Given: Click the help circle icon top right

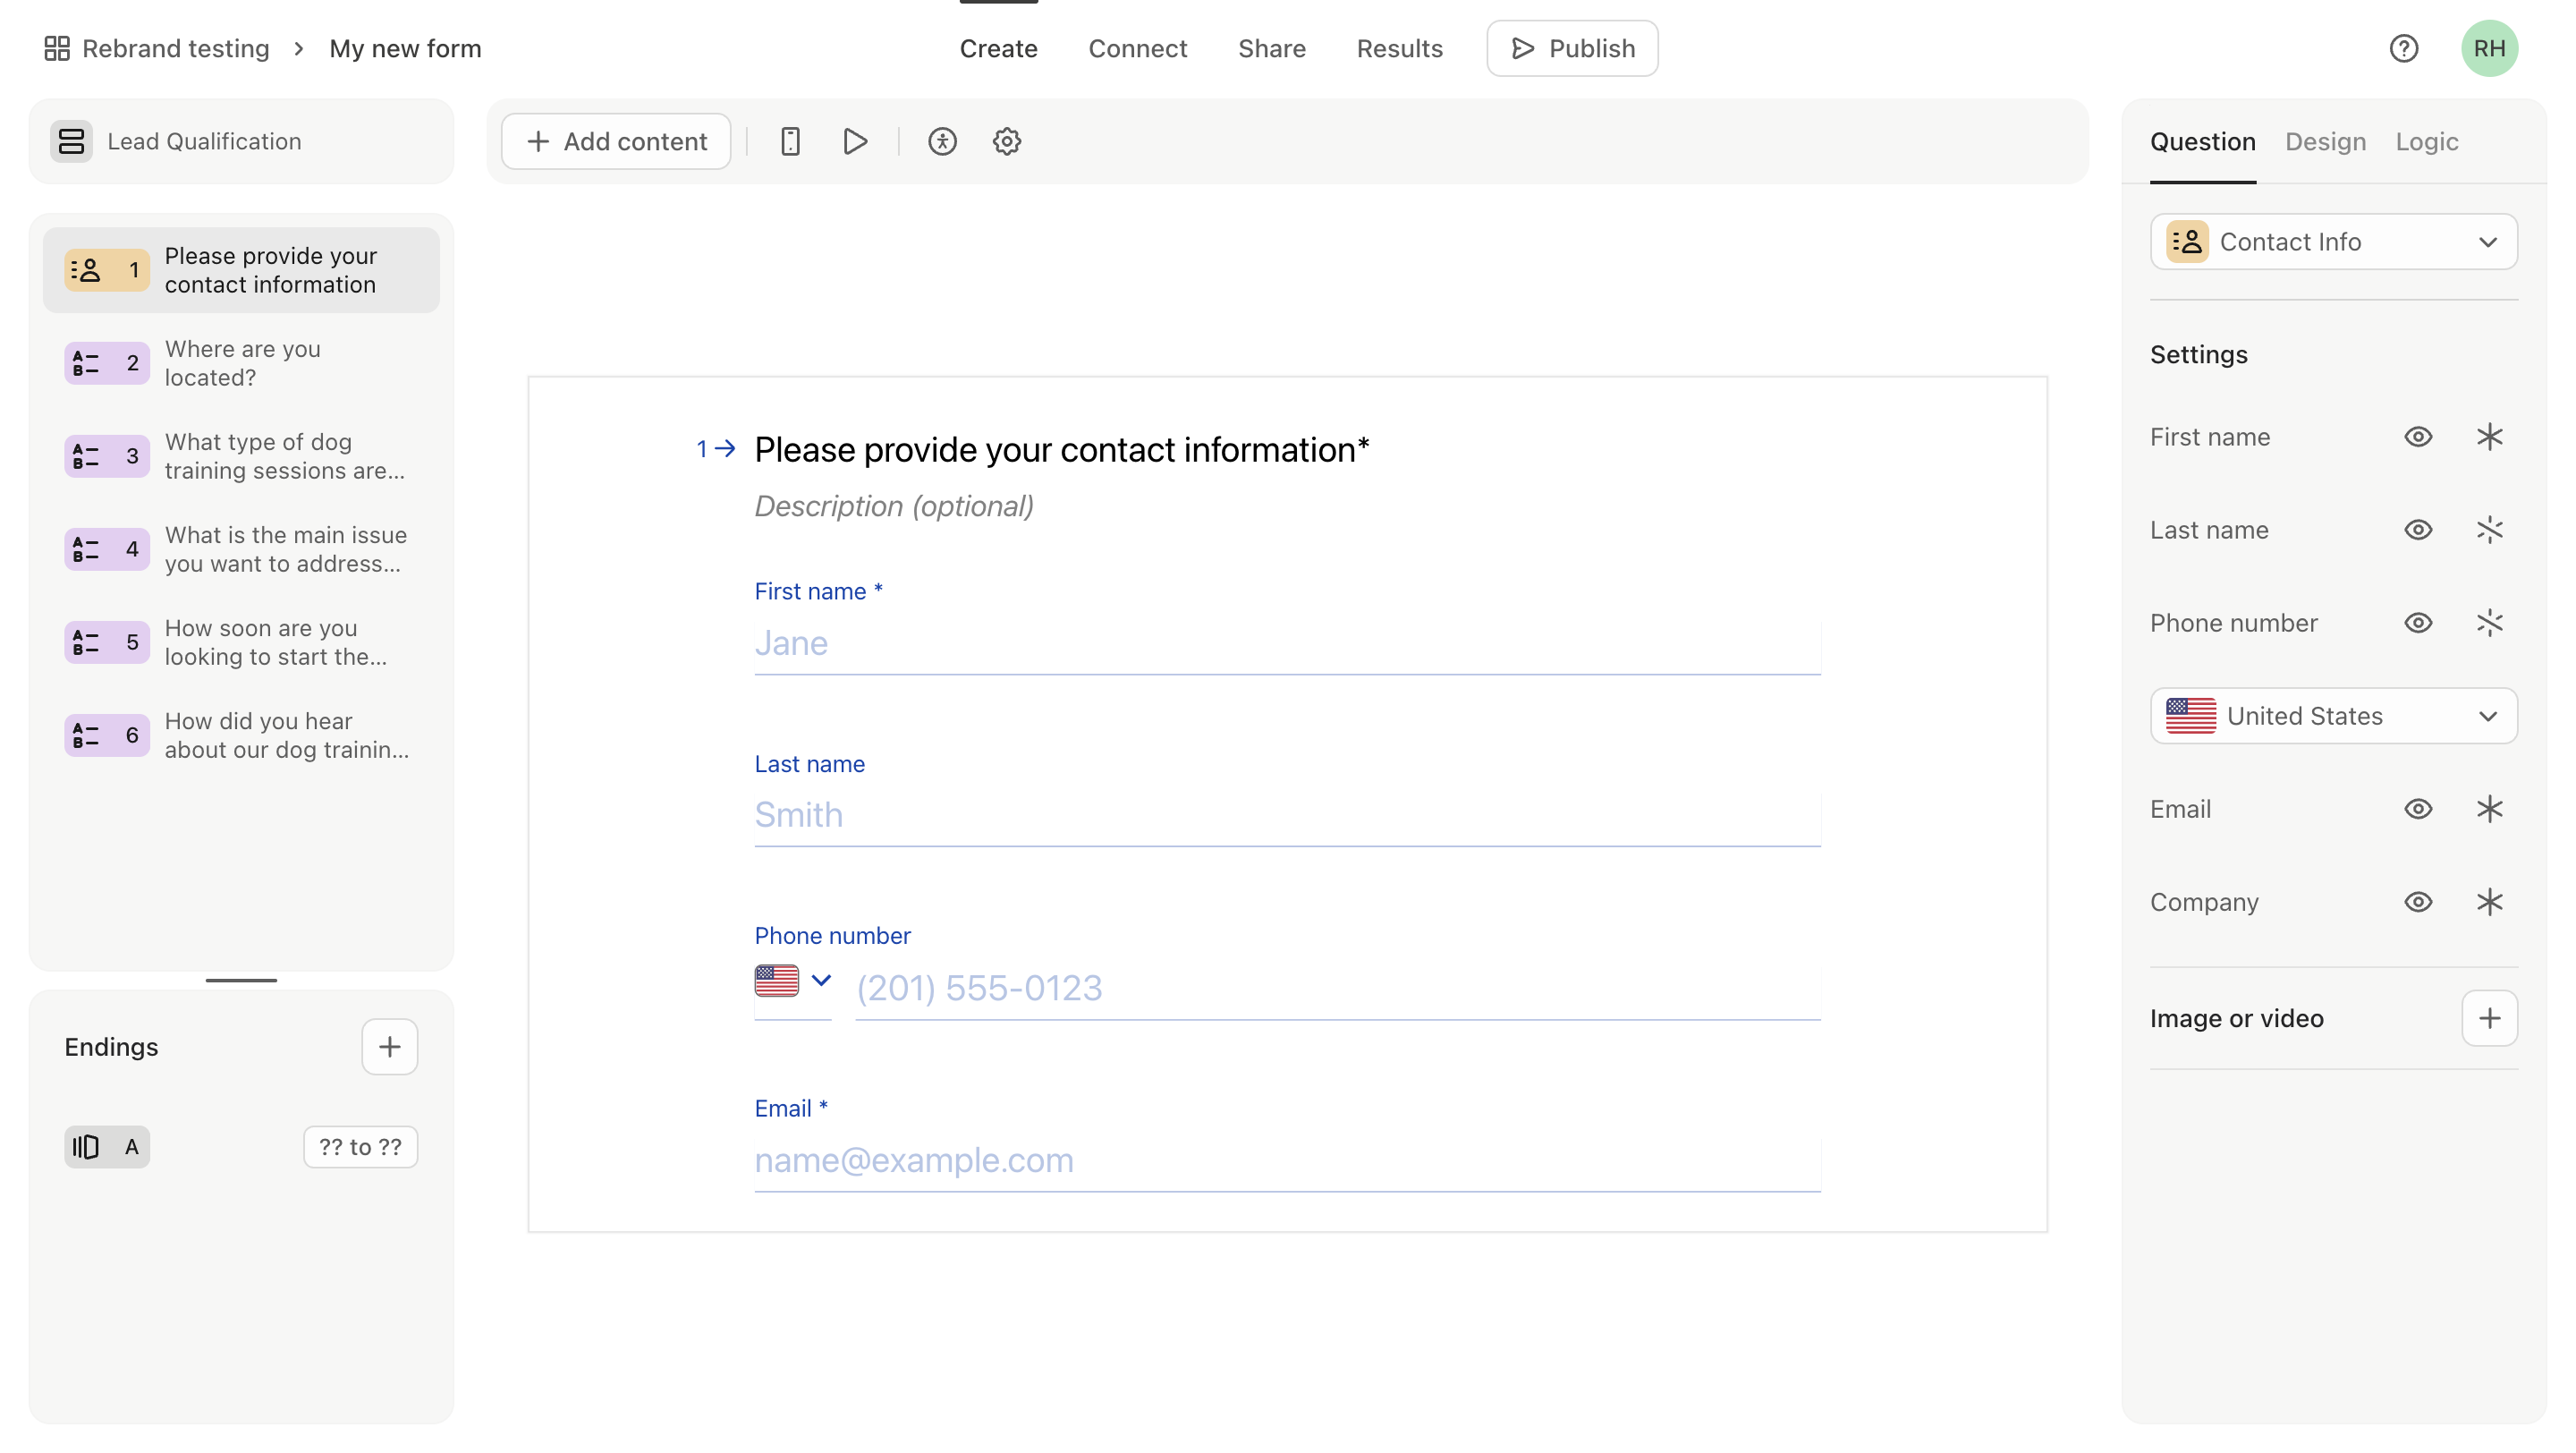Looking at the screenshot, I should pos(2404,47).
